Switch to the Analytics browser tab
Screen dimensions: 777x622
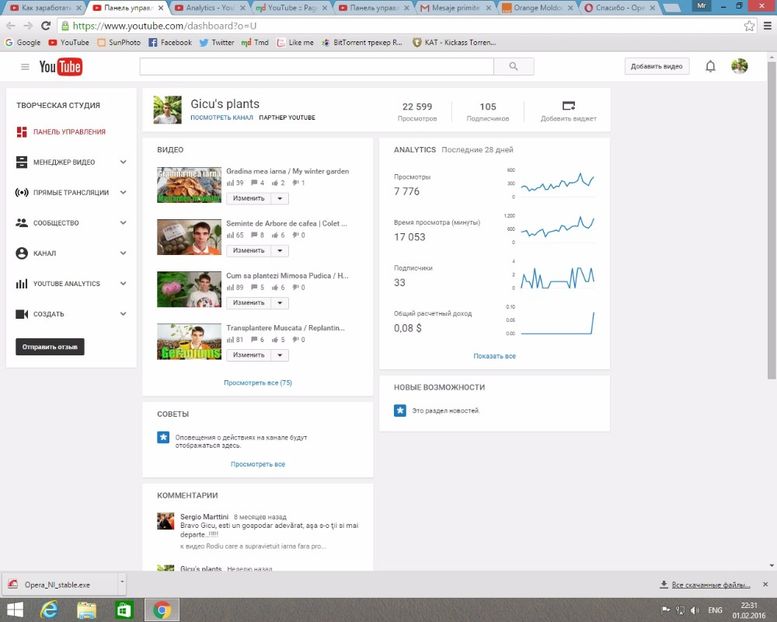click(x=210, y=8)
